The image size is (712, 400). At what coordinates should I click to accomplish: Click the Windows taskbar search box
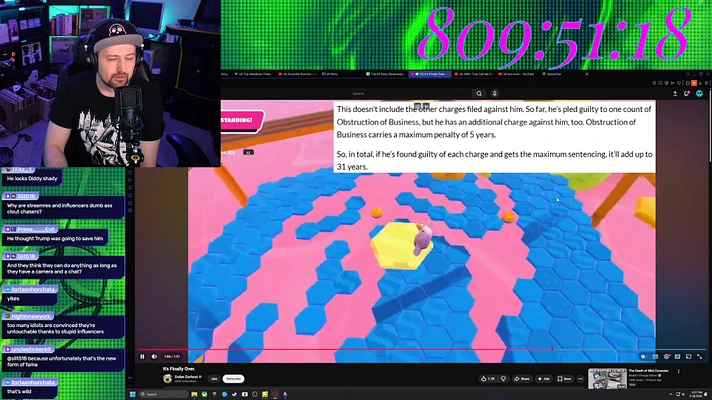pyautogui.click(x=163, y=394)
